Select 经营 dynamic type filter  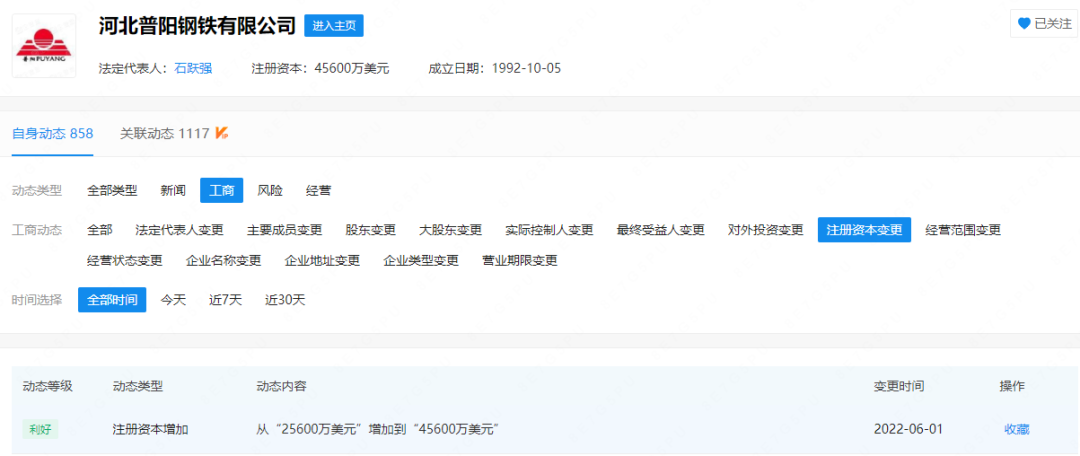pos(318,191)
